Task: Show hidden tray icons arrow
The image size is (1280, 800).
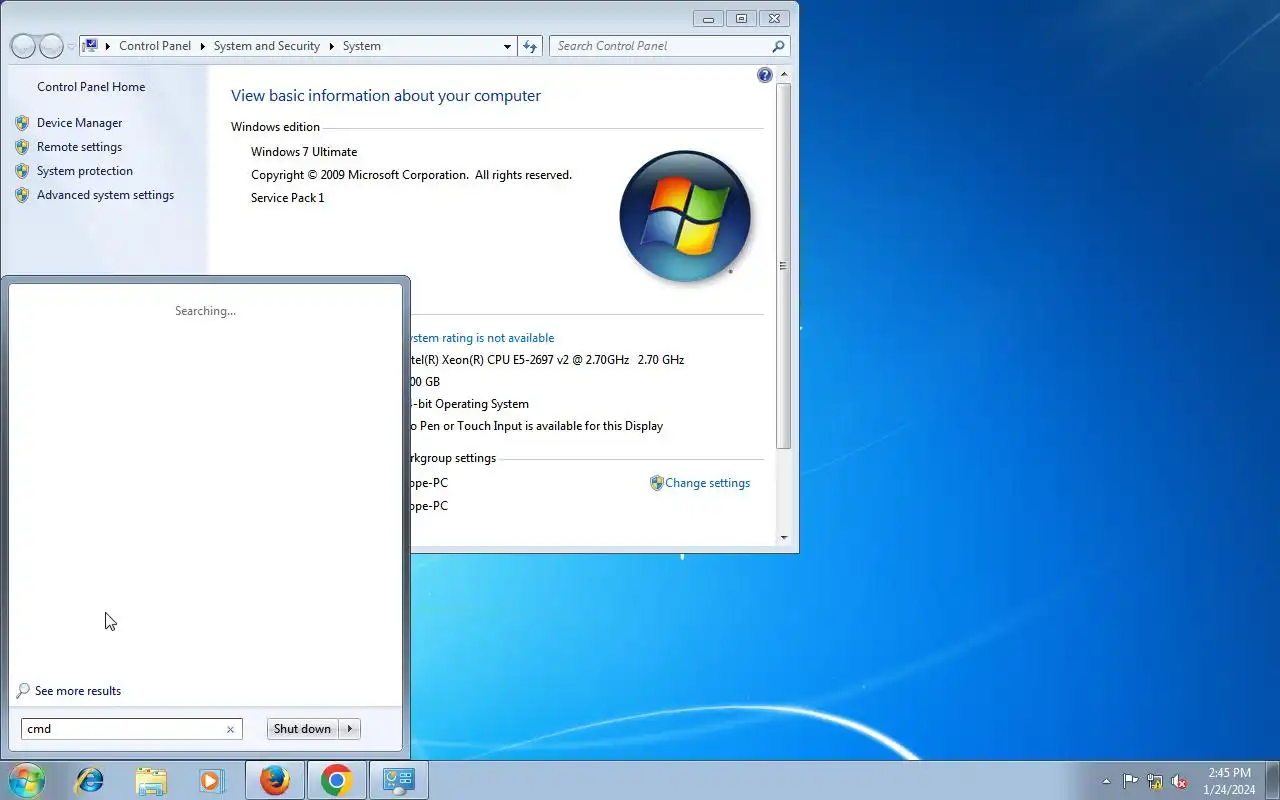Action: 1106,781
